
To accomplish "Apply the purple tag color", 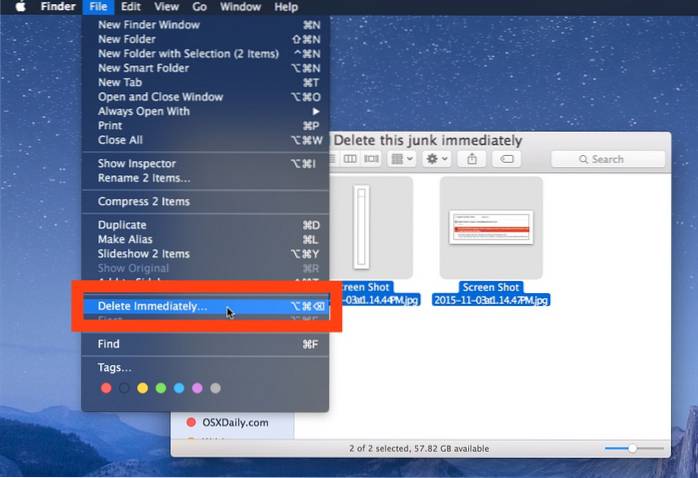I will point(197,388).
